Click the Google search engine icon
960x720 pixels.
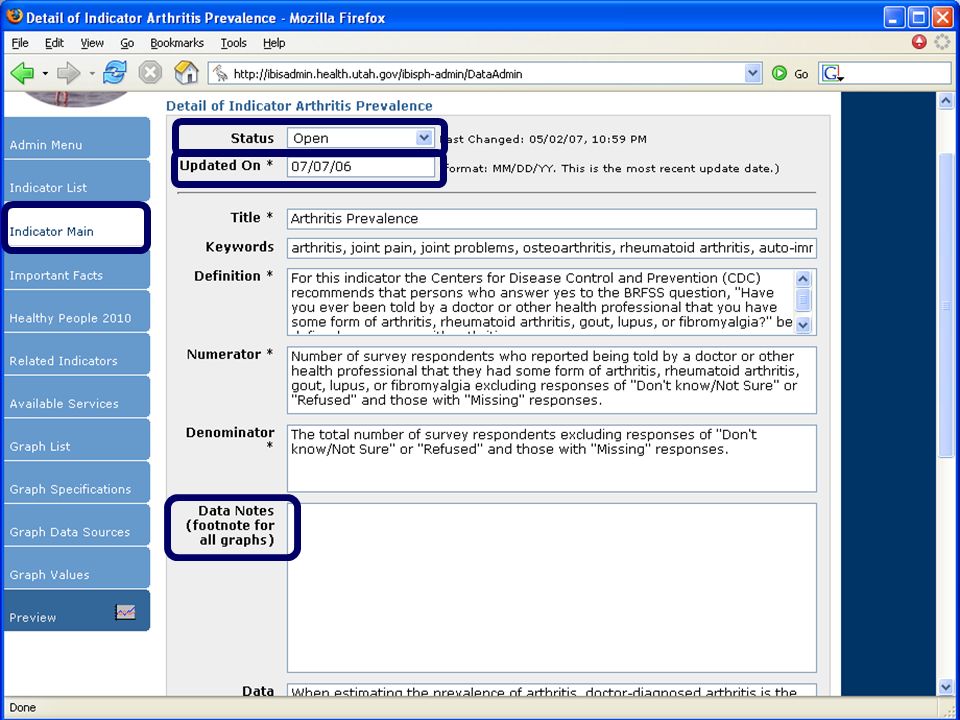point(832,74)
